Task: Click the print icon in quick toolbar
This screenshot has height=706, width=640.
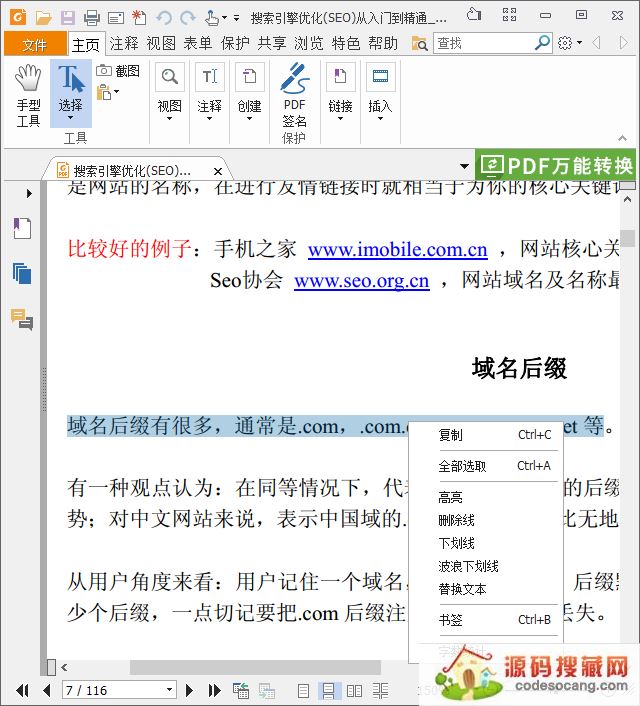Action: pos(92,17)
